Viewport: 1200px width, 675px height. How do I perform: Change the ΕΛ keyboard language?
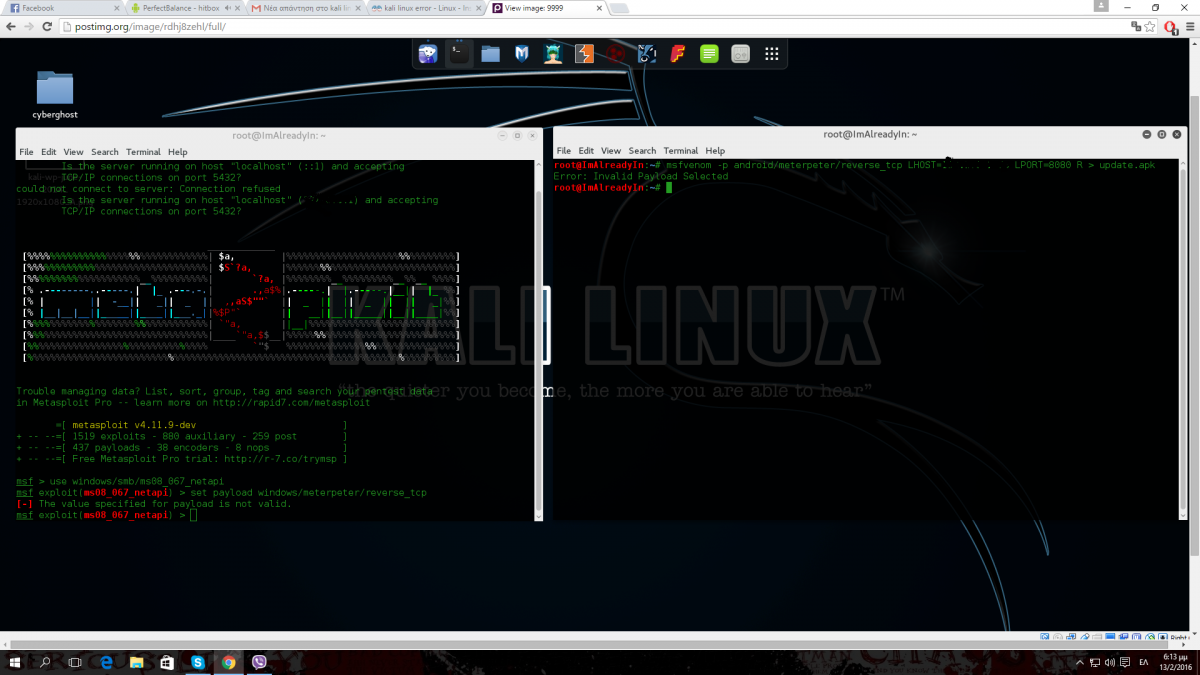click(1145, 663)
